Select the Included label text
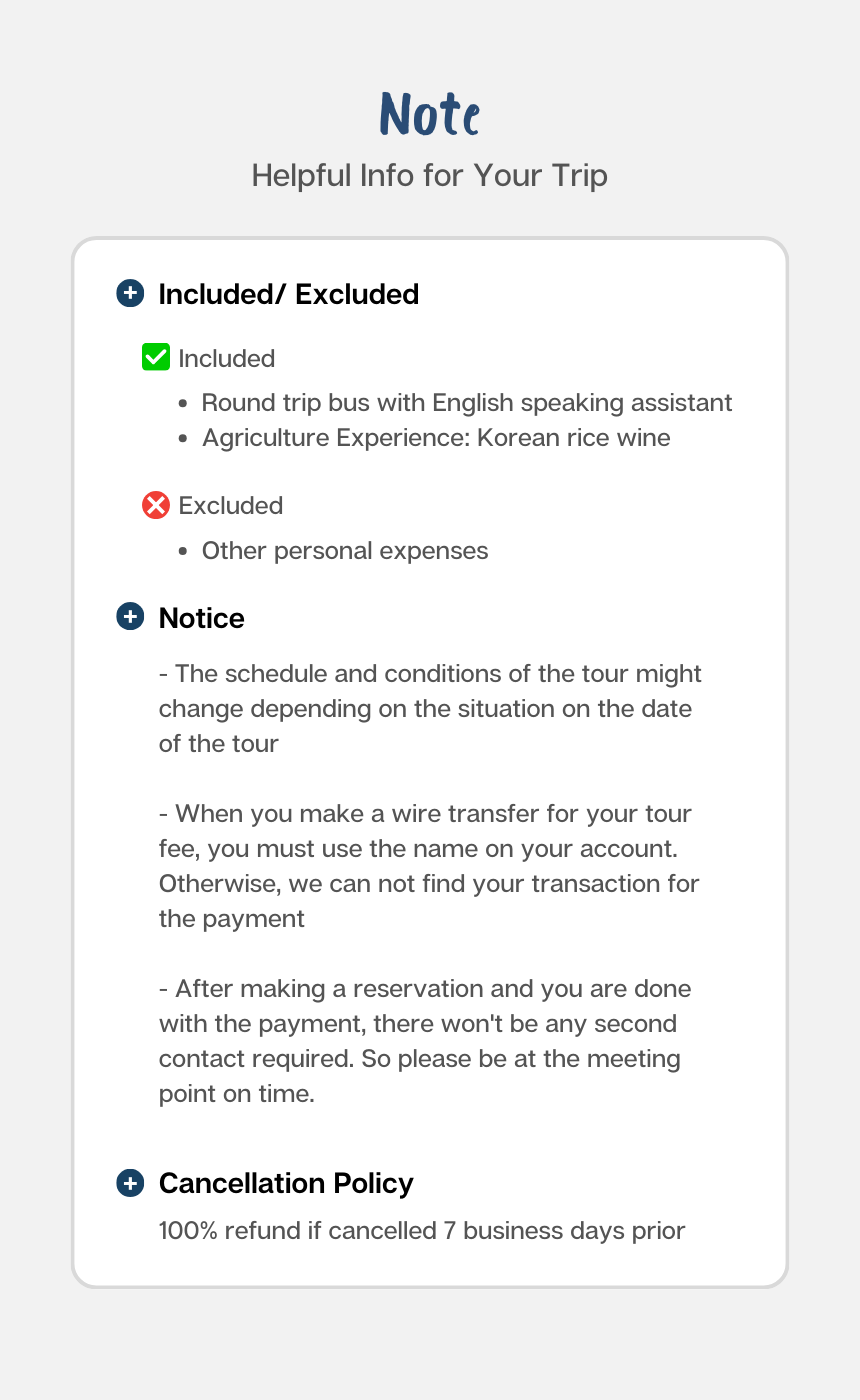Viewport: 860px width, 1400px height. [227, 358]
